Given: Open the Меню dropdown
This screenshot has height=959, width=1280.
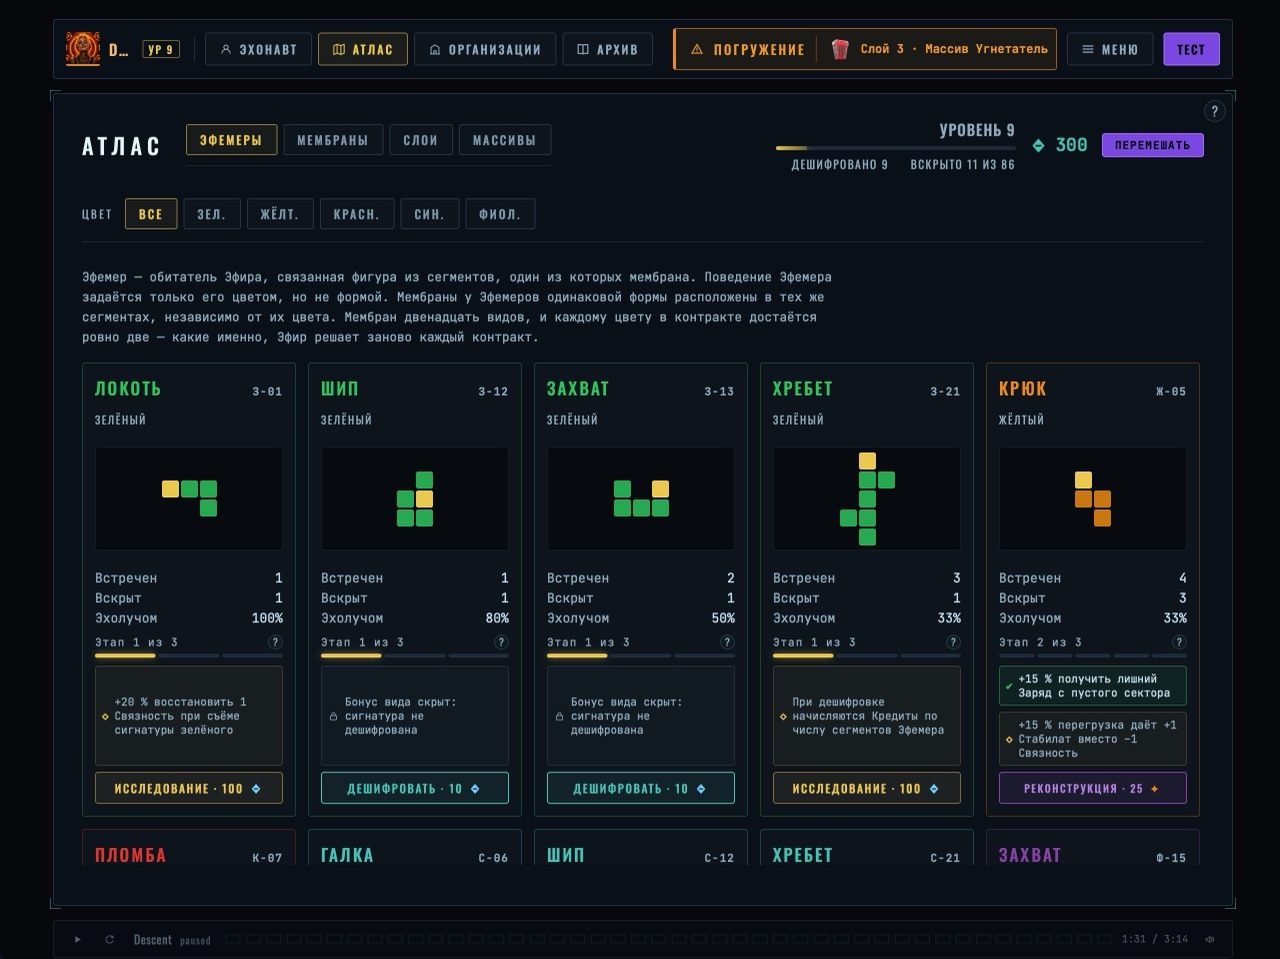Looking at the screenshot, I should coord(1110,49).
